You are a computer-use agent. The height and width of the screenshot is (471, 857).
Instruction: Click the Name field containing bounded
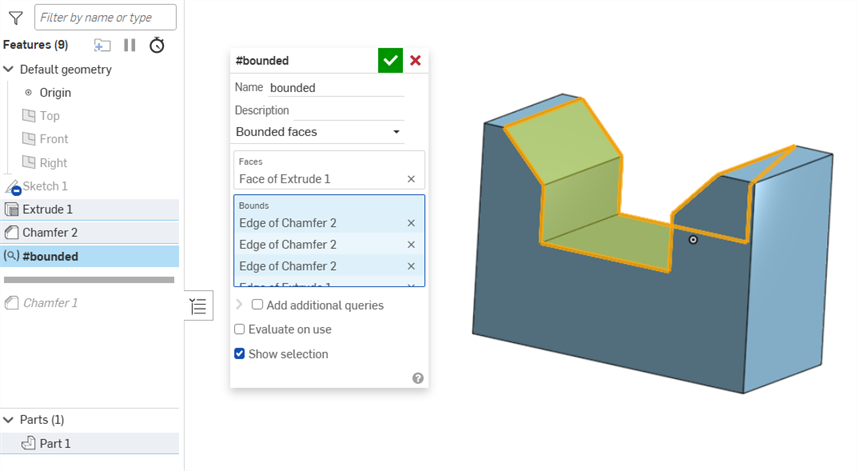[x=336, y=88]
